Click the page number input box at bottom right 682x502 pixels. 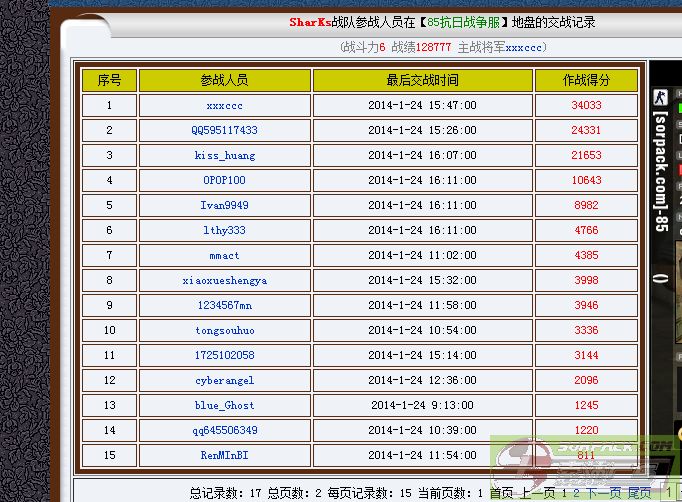tap(668, 493)
